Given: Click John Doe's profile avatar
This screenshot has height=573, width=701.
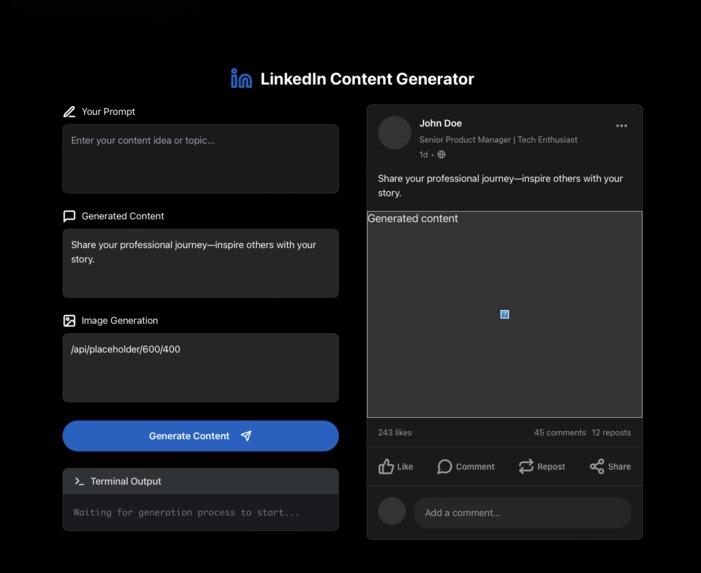Looking at the screenshot, I should pyautogui.click(x=394, y=133).
